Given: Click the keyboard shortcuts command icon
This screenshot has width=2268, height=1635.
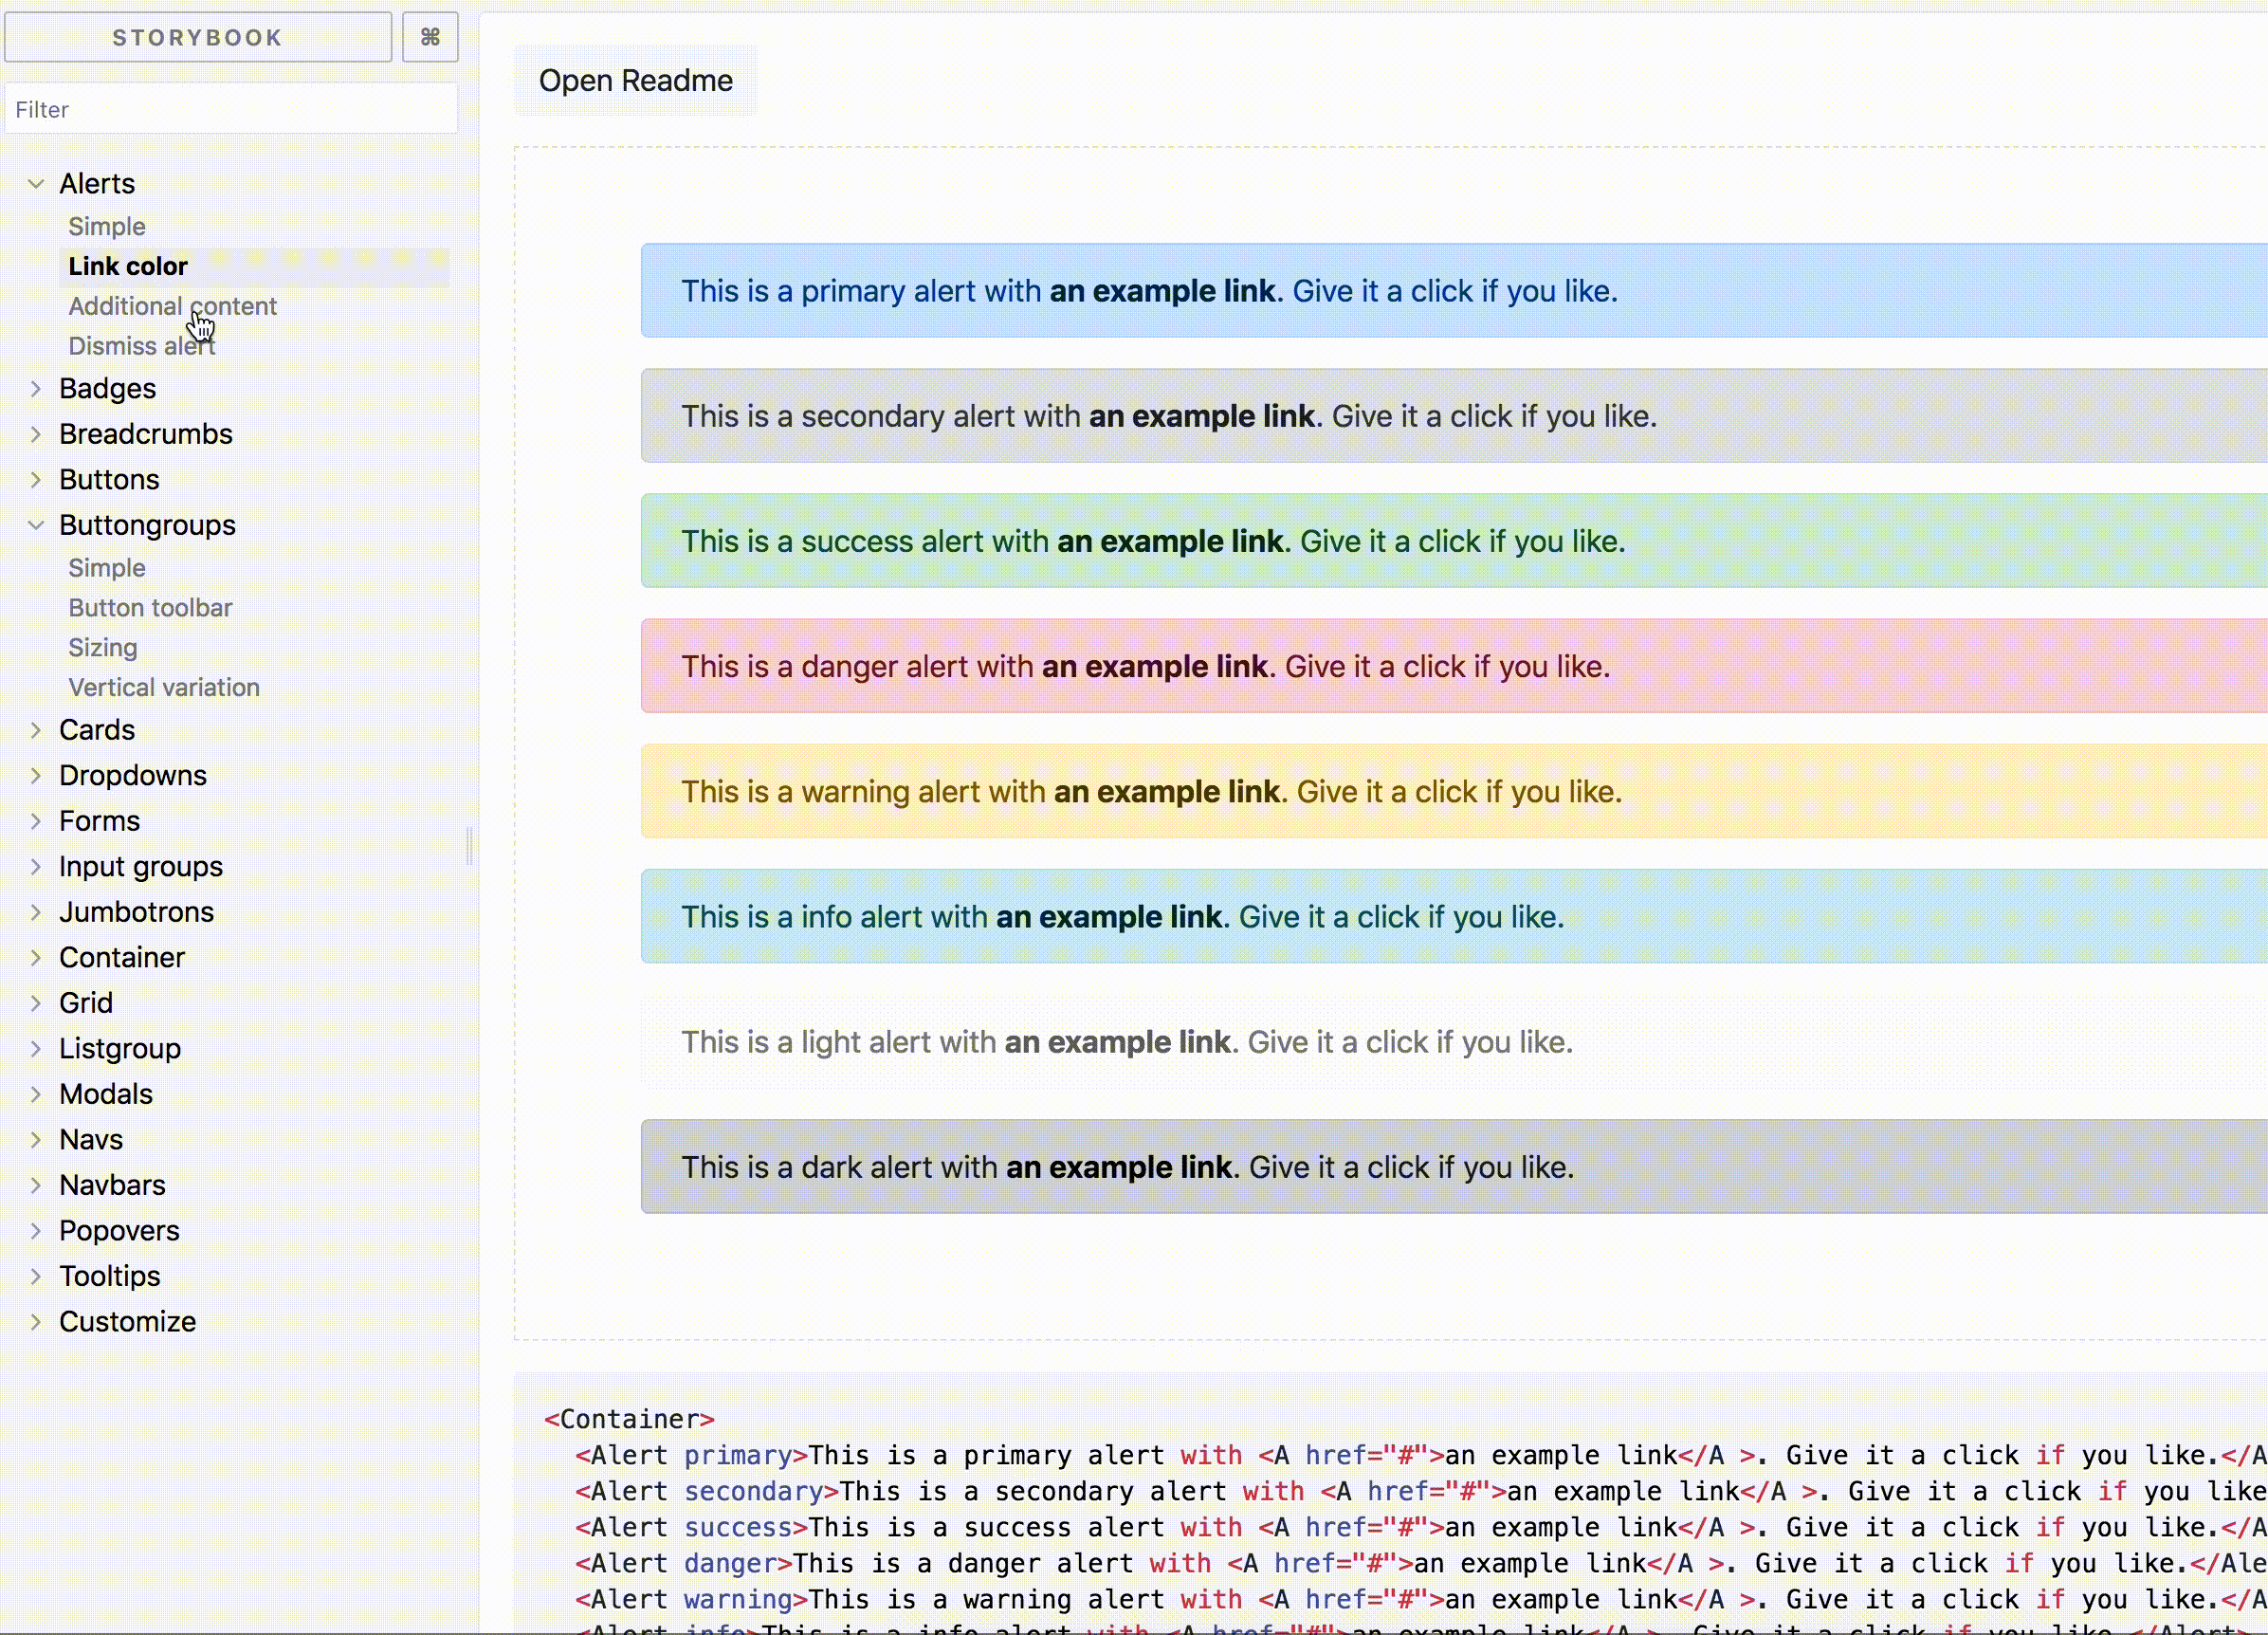Looking at the screenshot, I should tap(430, 37).
